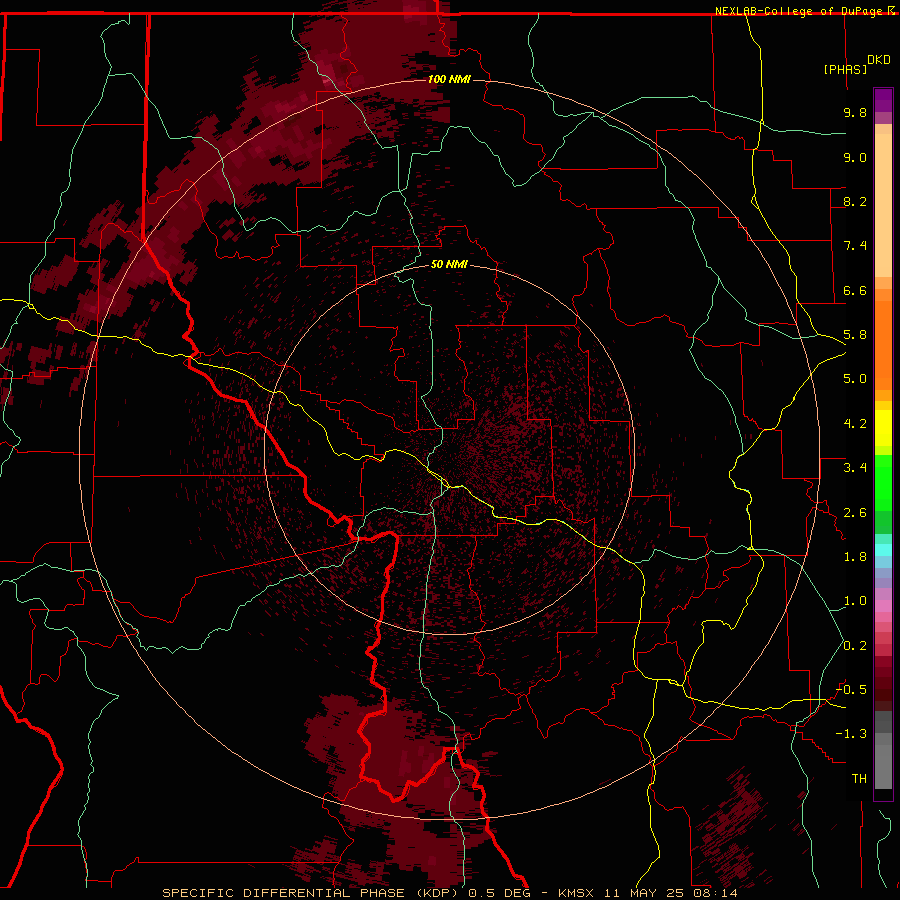Click the 50 NMI range ring label
This screenshot has height=900, width=900.
point(449,265)
